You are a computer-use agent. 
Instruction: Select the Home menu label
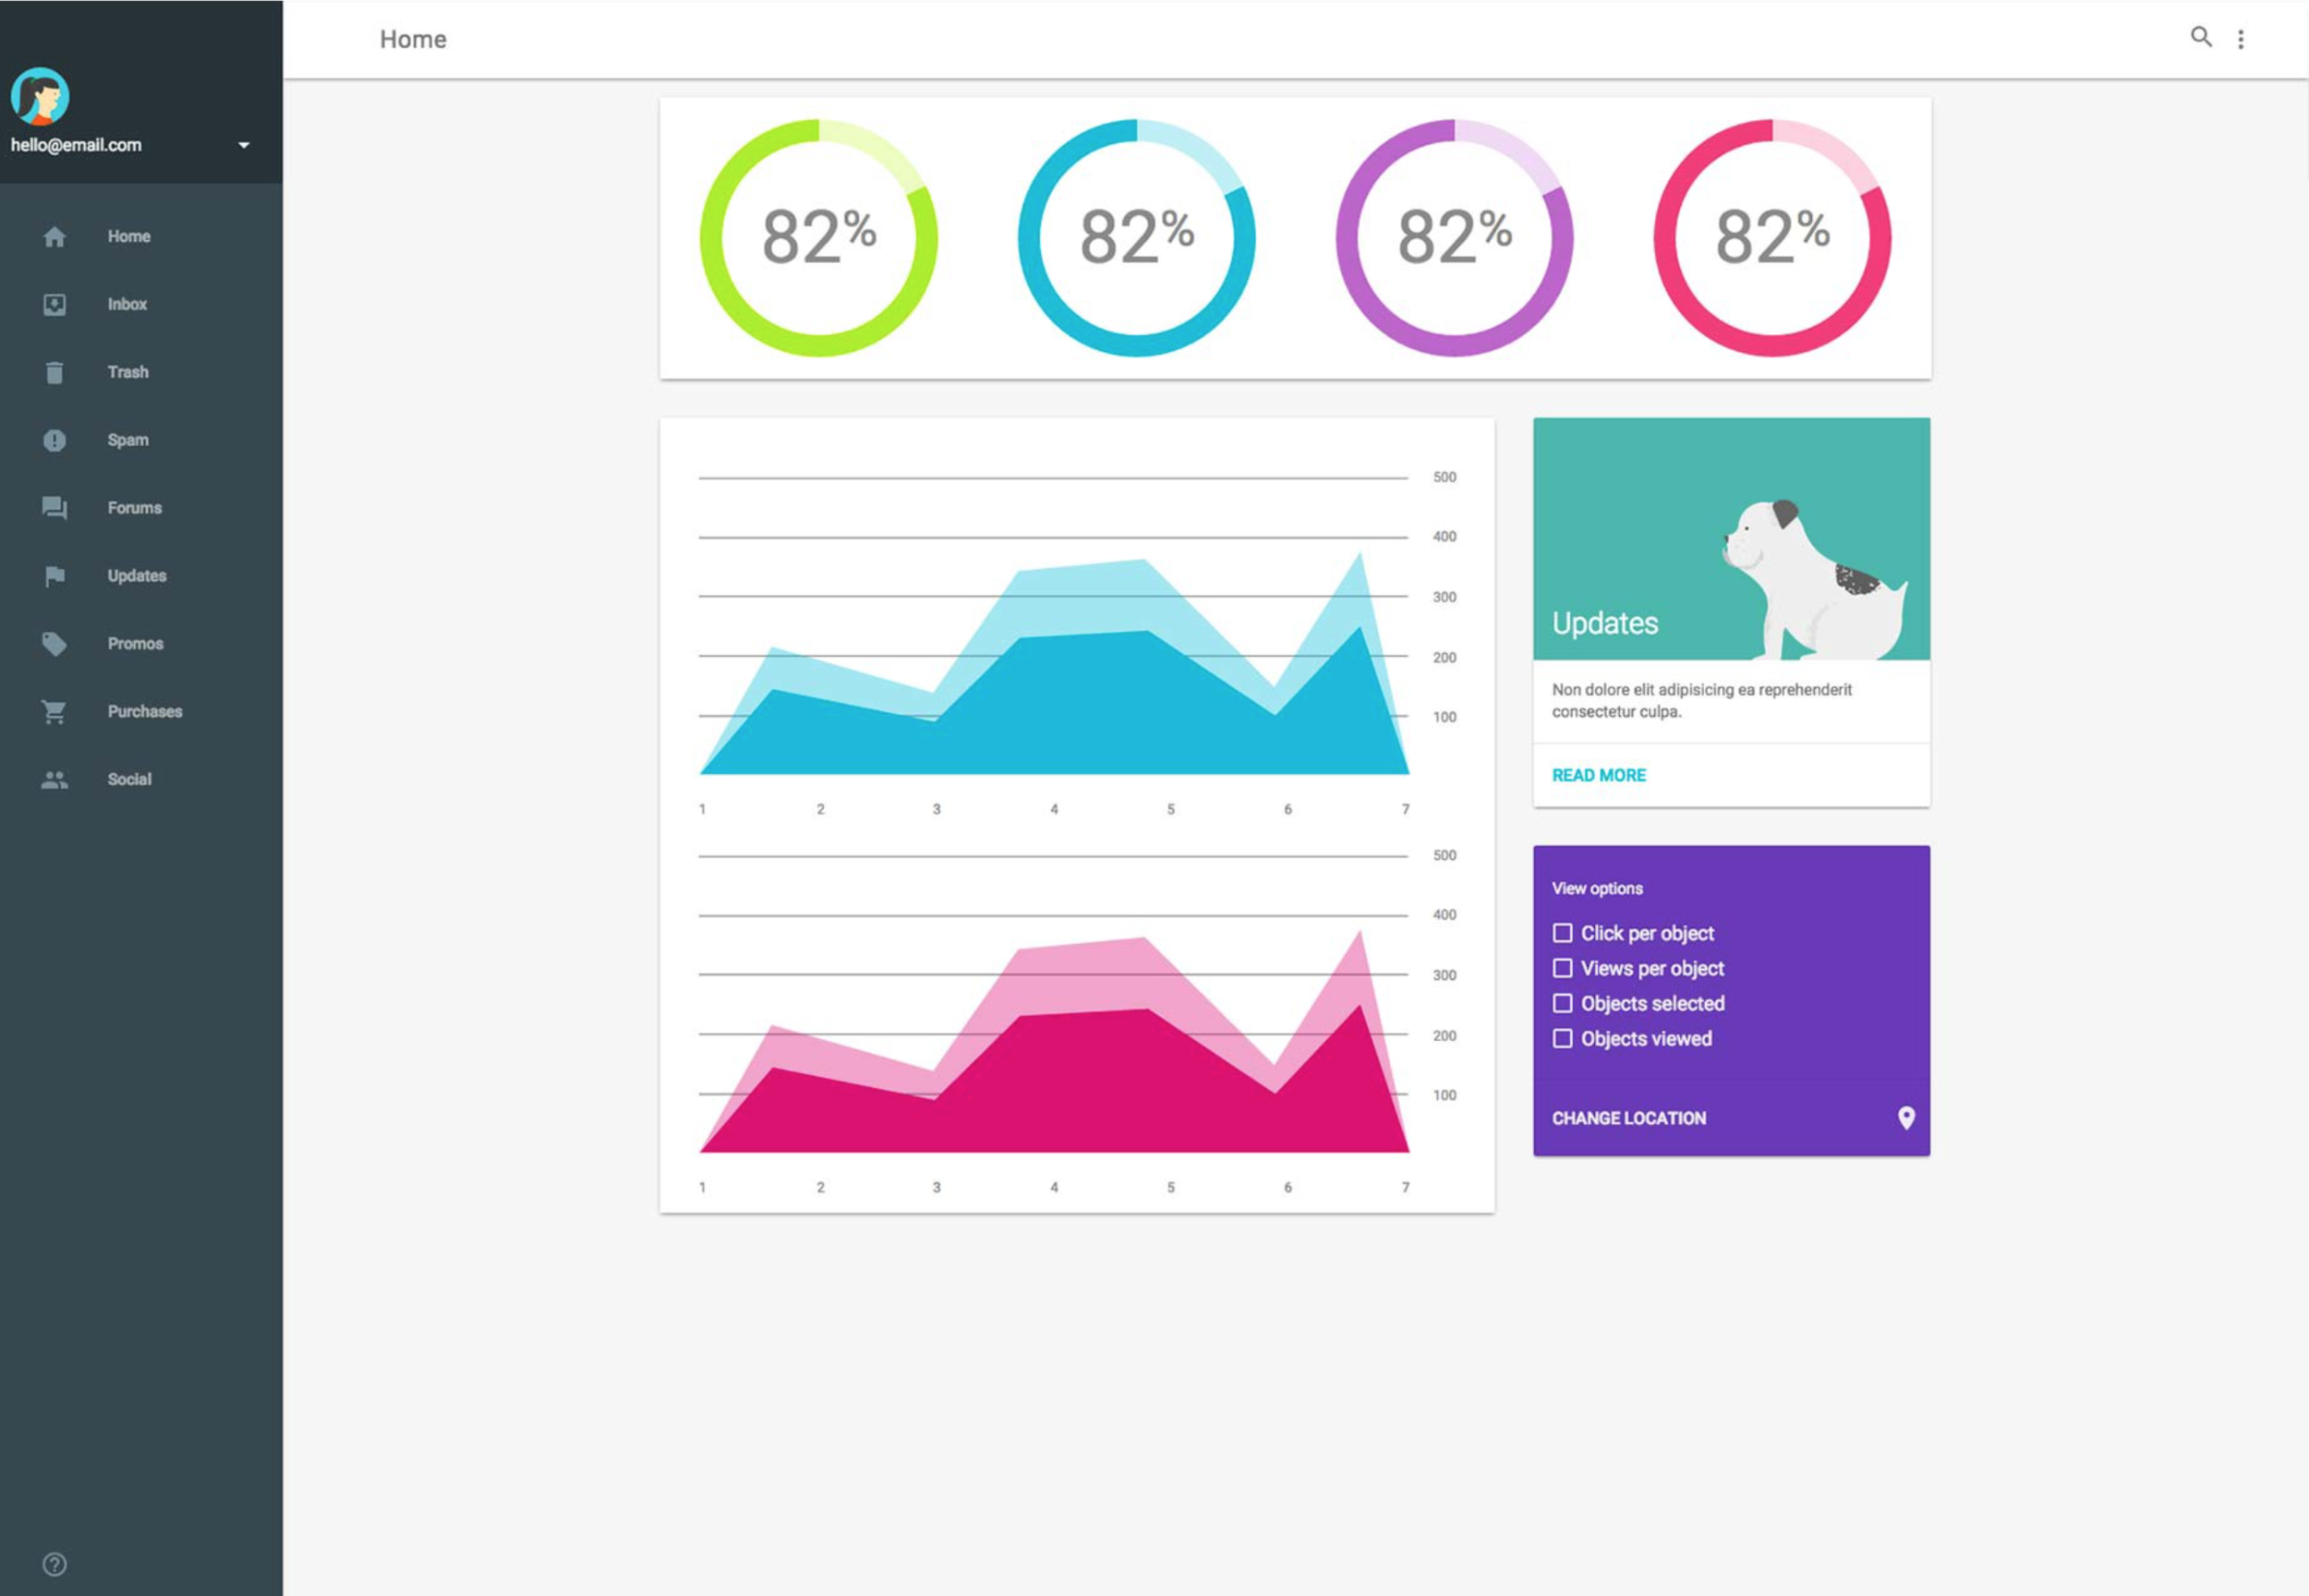tap(129, 237)
